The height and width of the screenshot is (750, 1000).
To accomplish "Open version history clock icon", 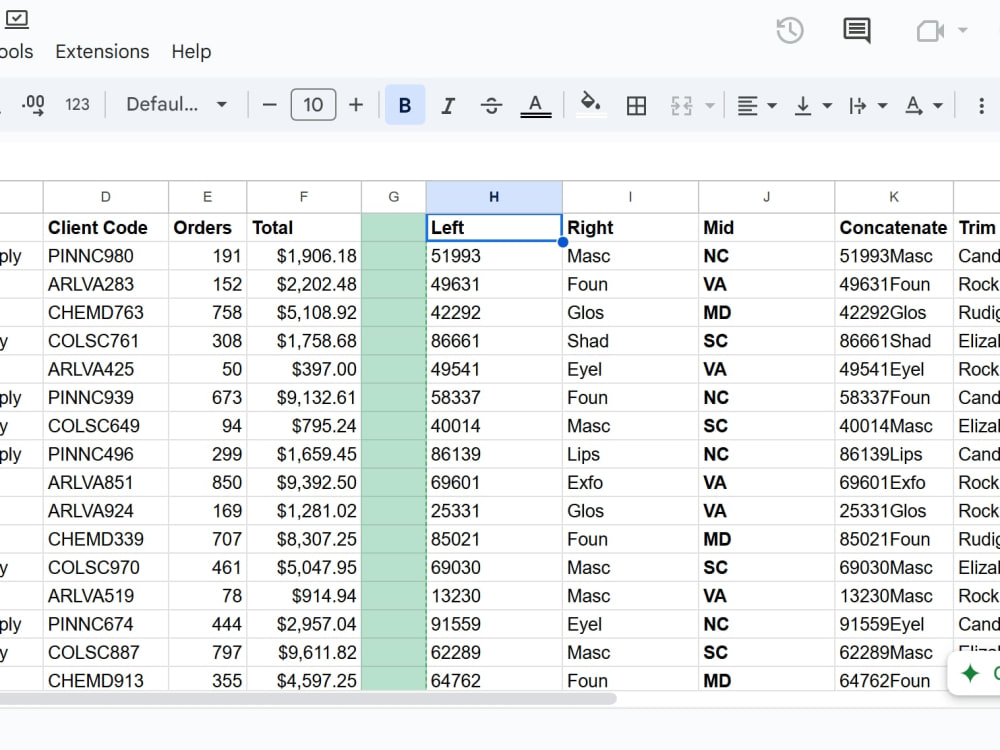I will (790, 31).
